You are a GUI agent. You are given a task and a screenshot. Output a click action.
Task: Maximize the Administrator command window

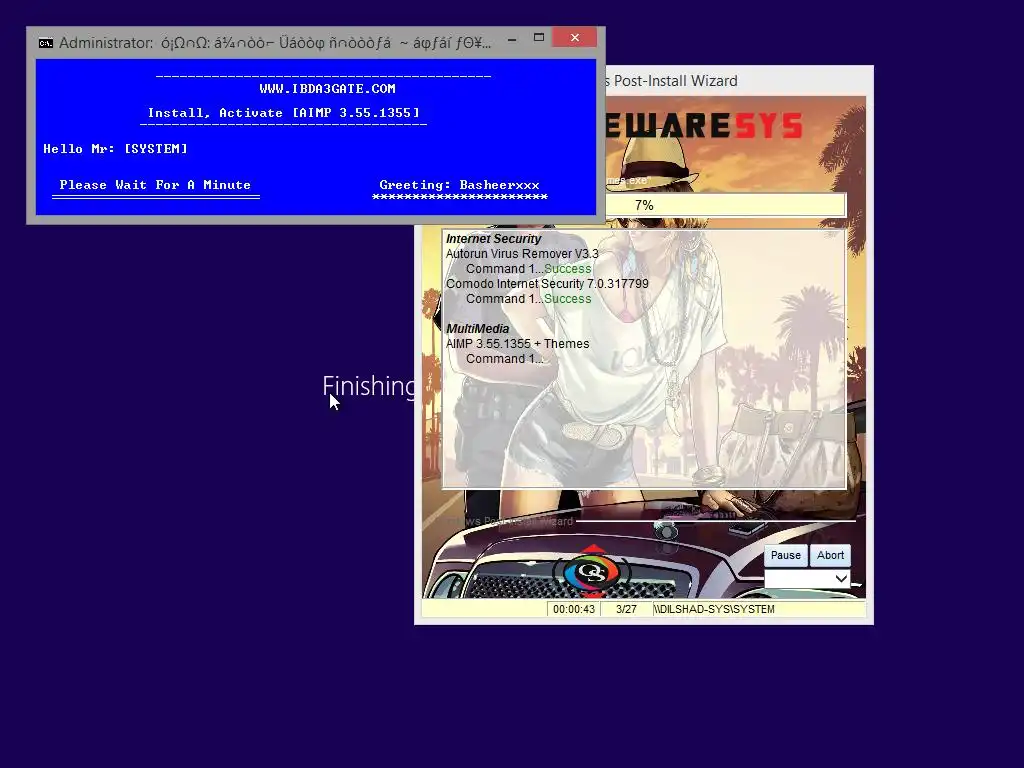[x=539, y=38]
